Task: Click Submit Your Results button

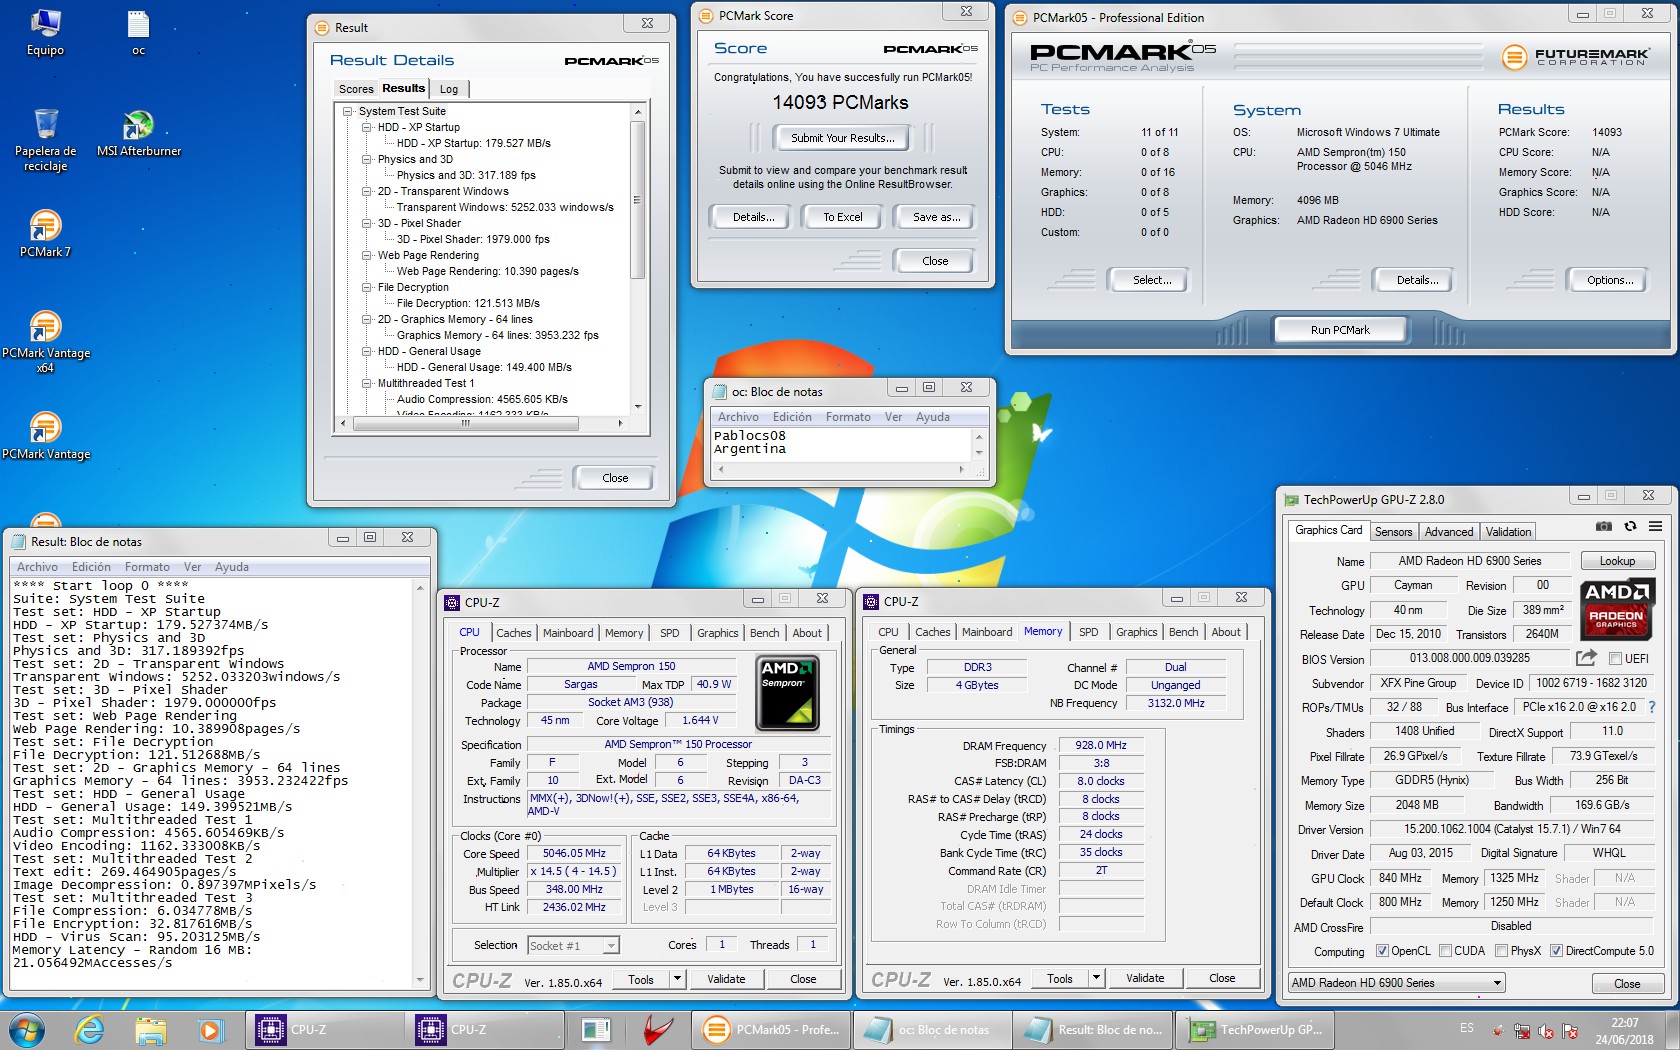Action: click(x=841, y=138)
